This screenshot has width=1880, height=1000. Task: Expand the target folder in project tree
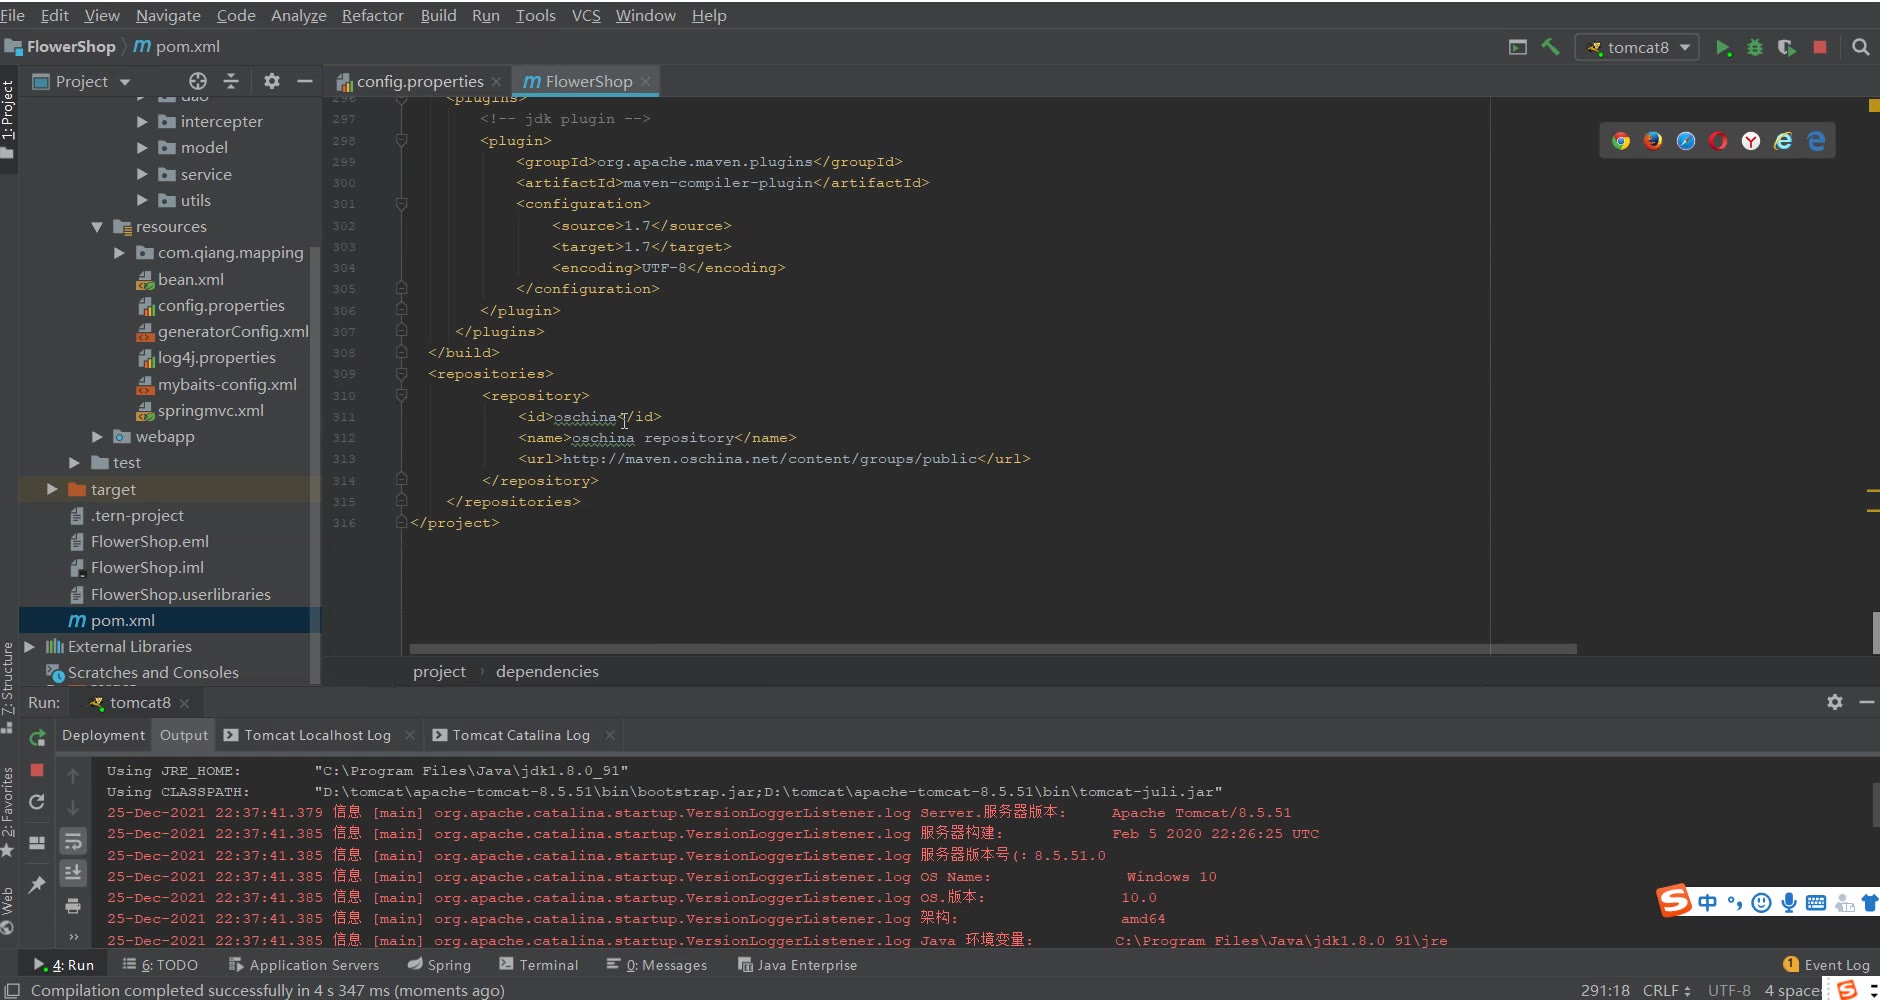click(52, 489)
